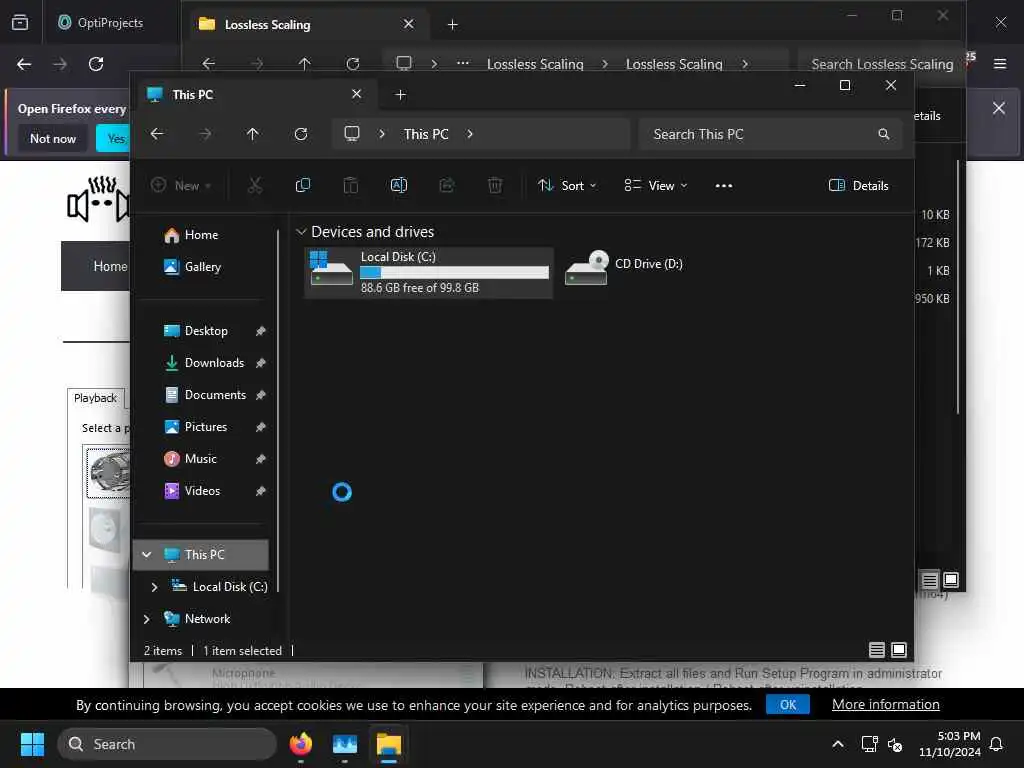Click OK on cookie banner

(788, 705)
